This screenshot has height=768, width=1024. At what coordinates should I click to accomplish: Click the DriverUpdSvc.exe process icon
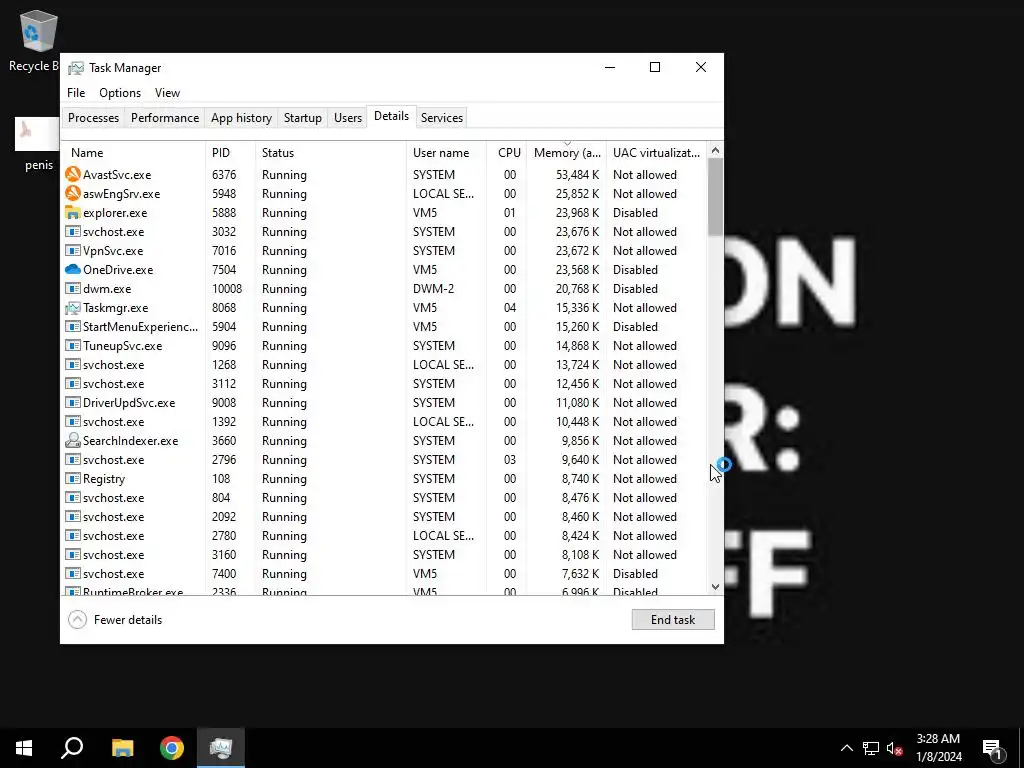pyautogui.click(x=72, y=402)
